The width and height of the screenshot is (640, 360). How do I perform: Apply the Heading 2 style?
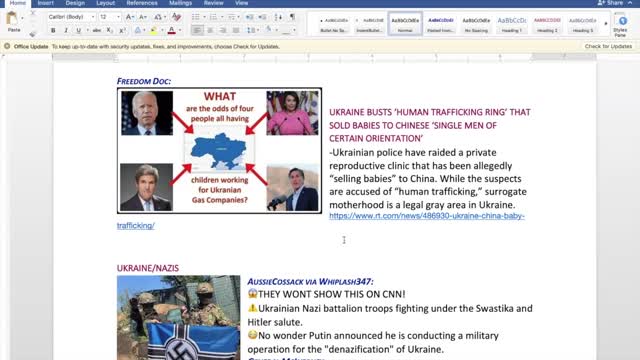tap(547, 24)
